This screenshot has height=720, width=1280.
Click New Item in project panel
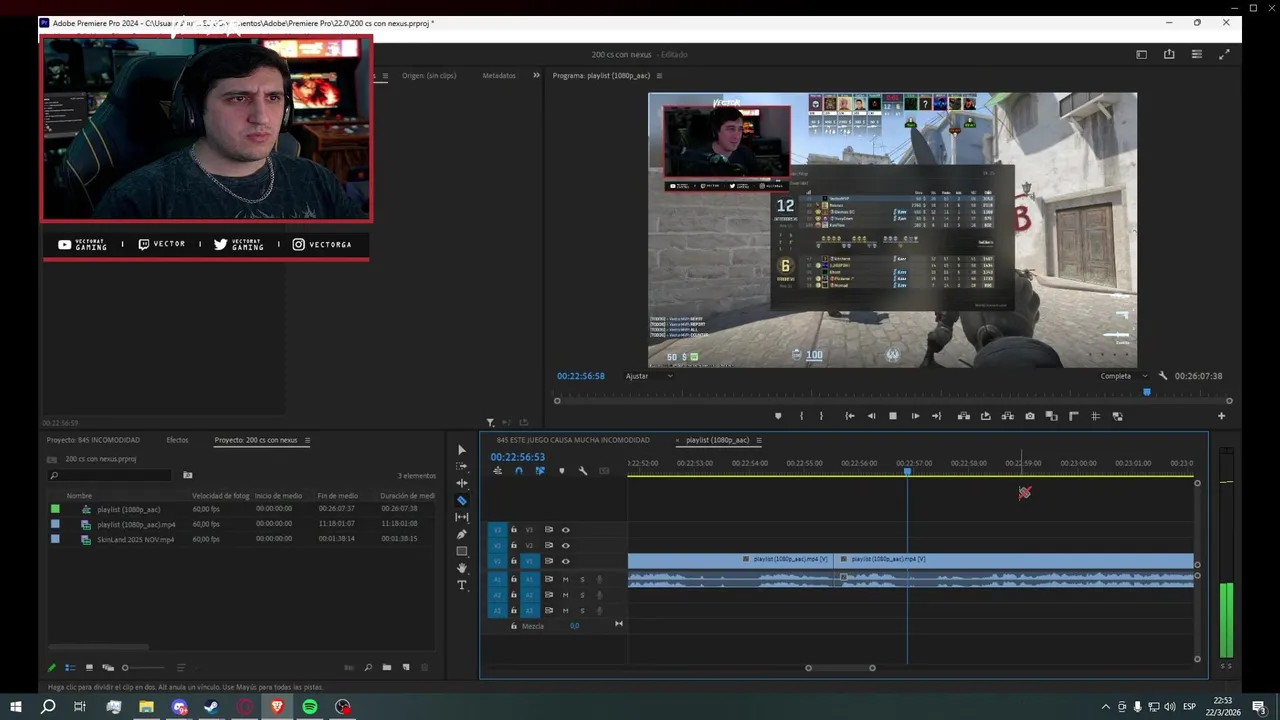pos(406,668)
